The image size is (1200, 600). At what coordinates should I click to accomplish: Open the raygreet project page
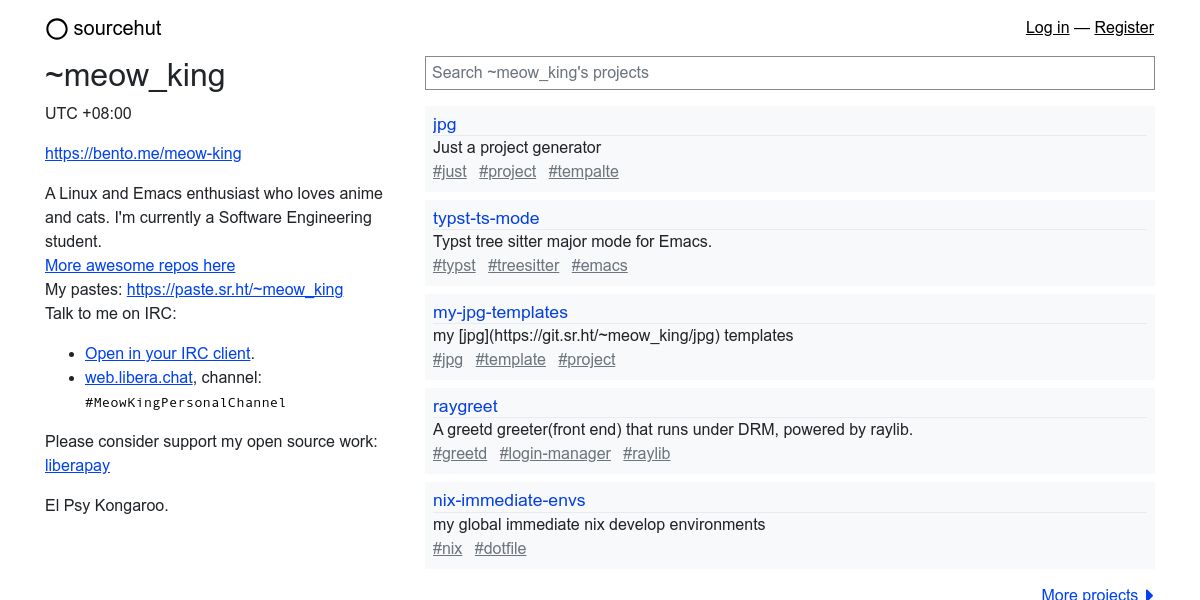(x=465, y=406)
